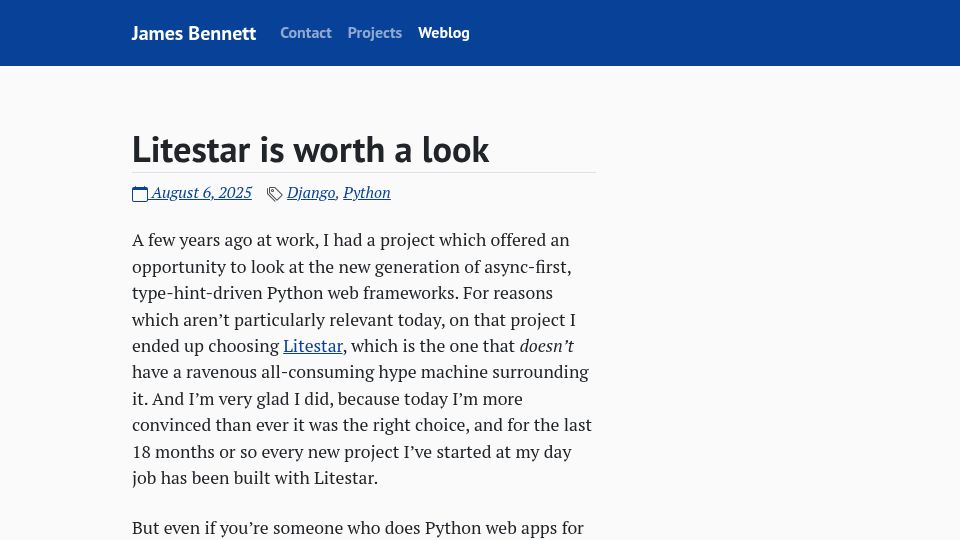Click the calendar icon beside the date
960x540 pixels.
140,193
